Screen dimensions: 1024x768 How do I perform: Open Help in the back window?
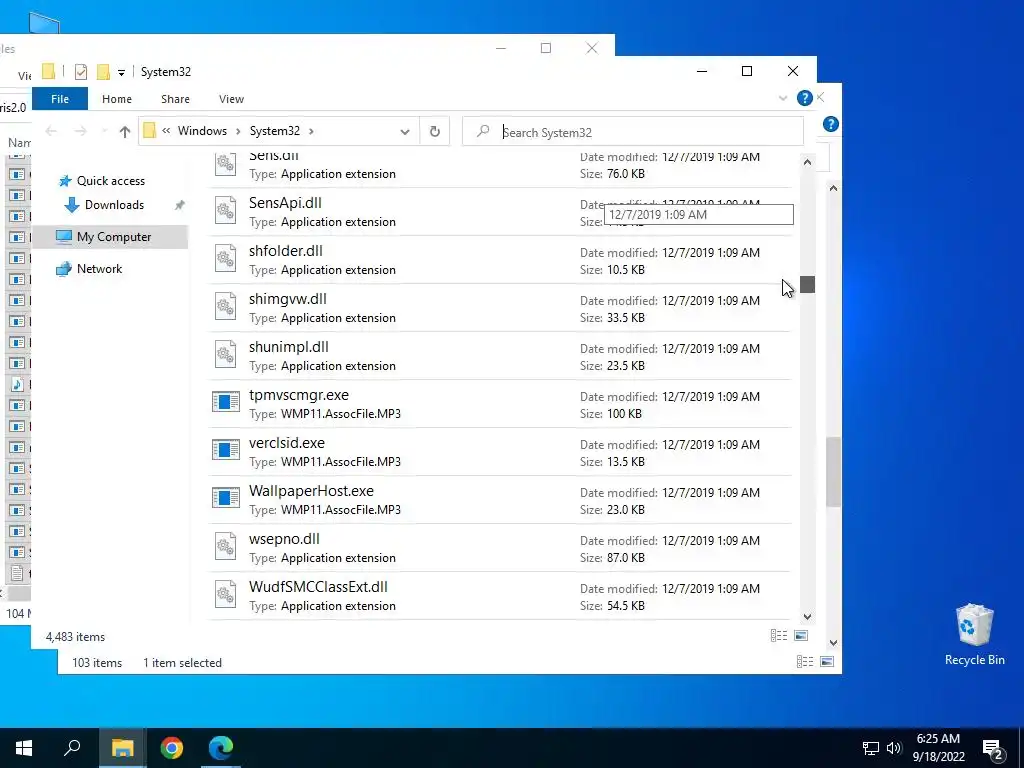pyautogui.click(x=831, y=124)
